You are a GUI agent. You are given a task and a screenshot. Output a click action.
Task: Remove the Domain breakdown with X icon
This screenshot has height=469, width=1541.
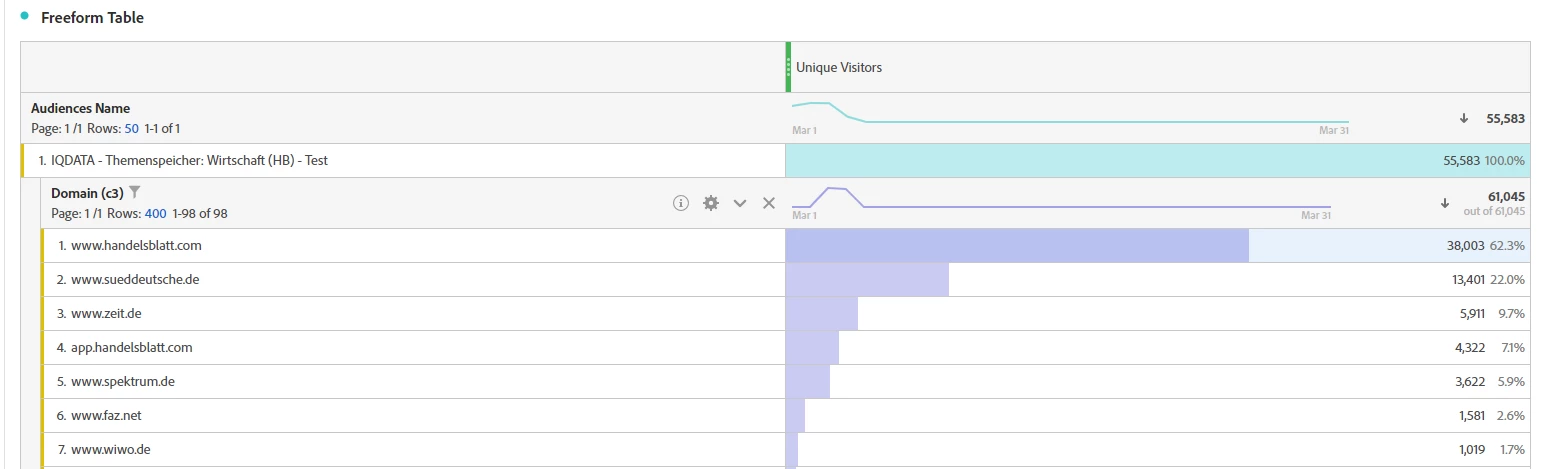click(769, 203)
